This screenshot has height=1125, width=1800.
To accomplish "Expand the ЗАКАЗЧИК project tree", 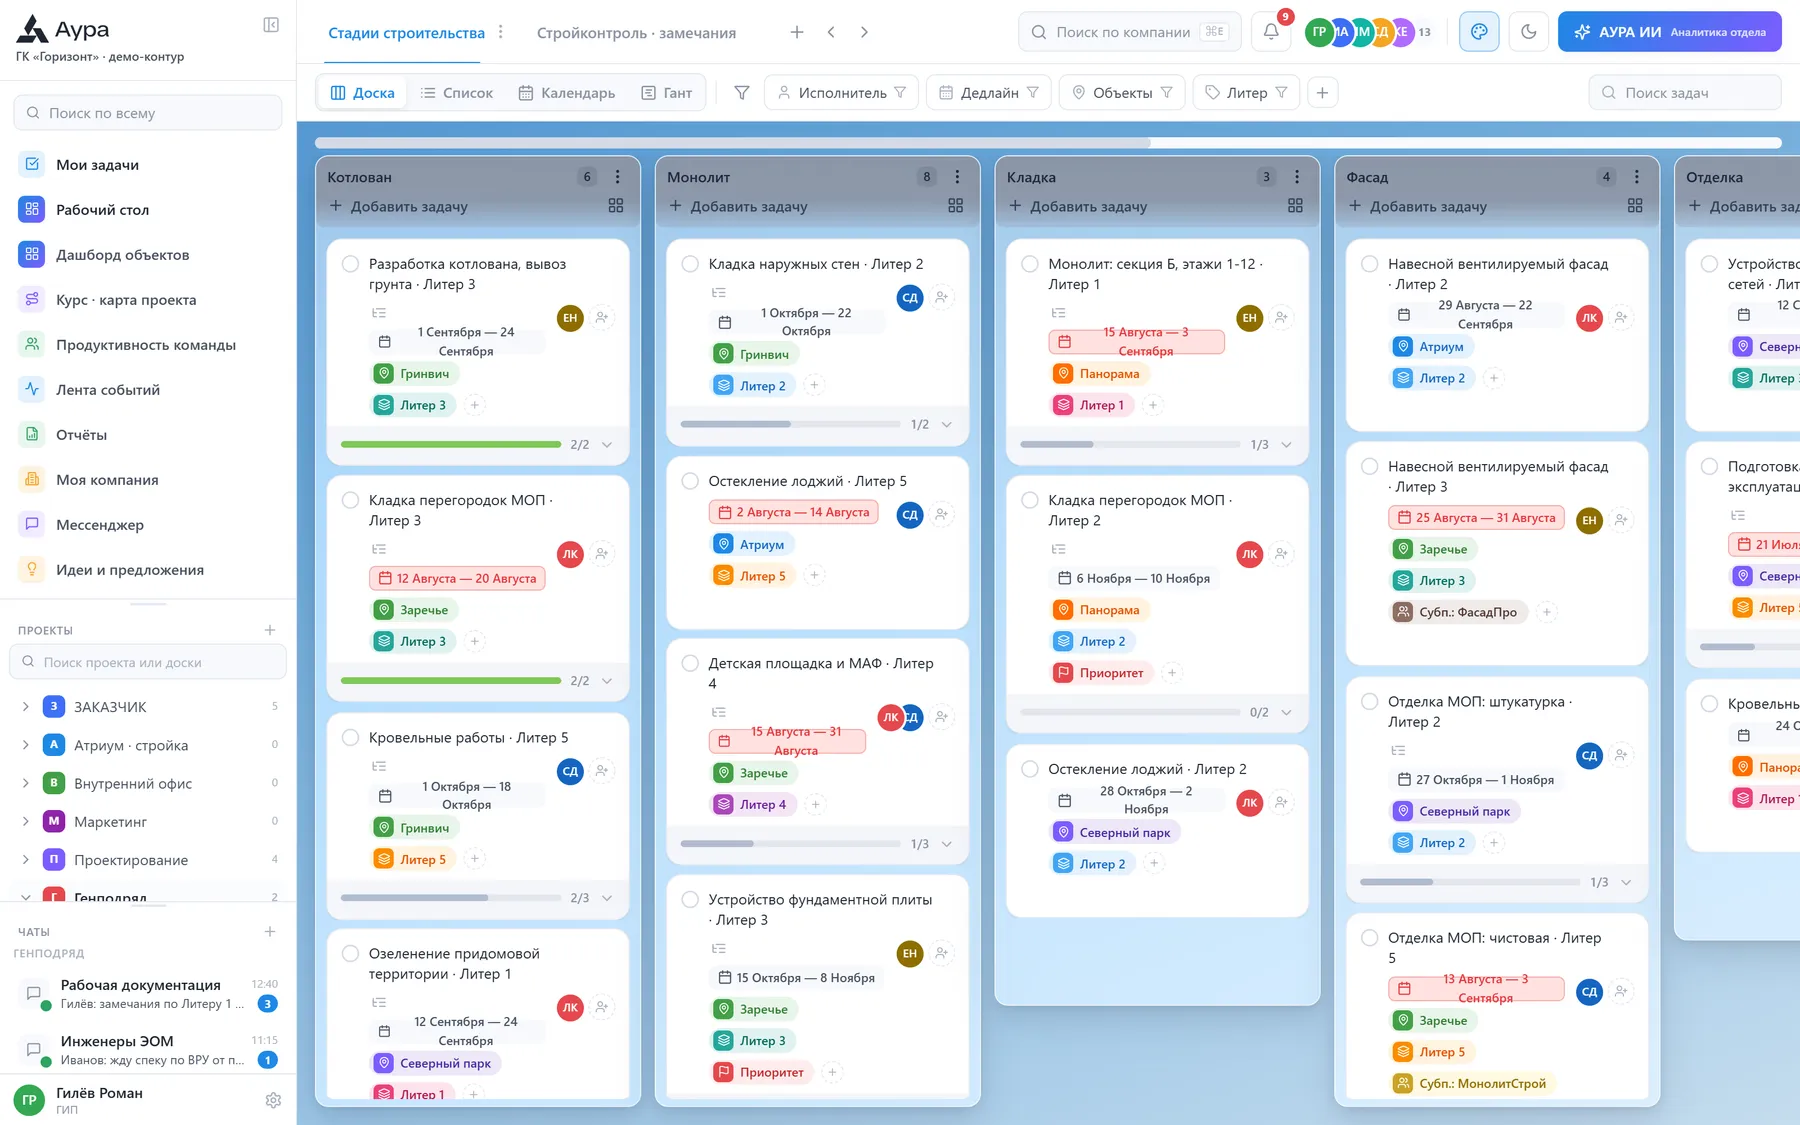I will click(x=26, y=707).
